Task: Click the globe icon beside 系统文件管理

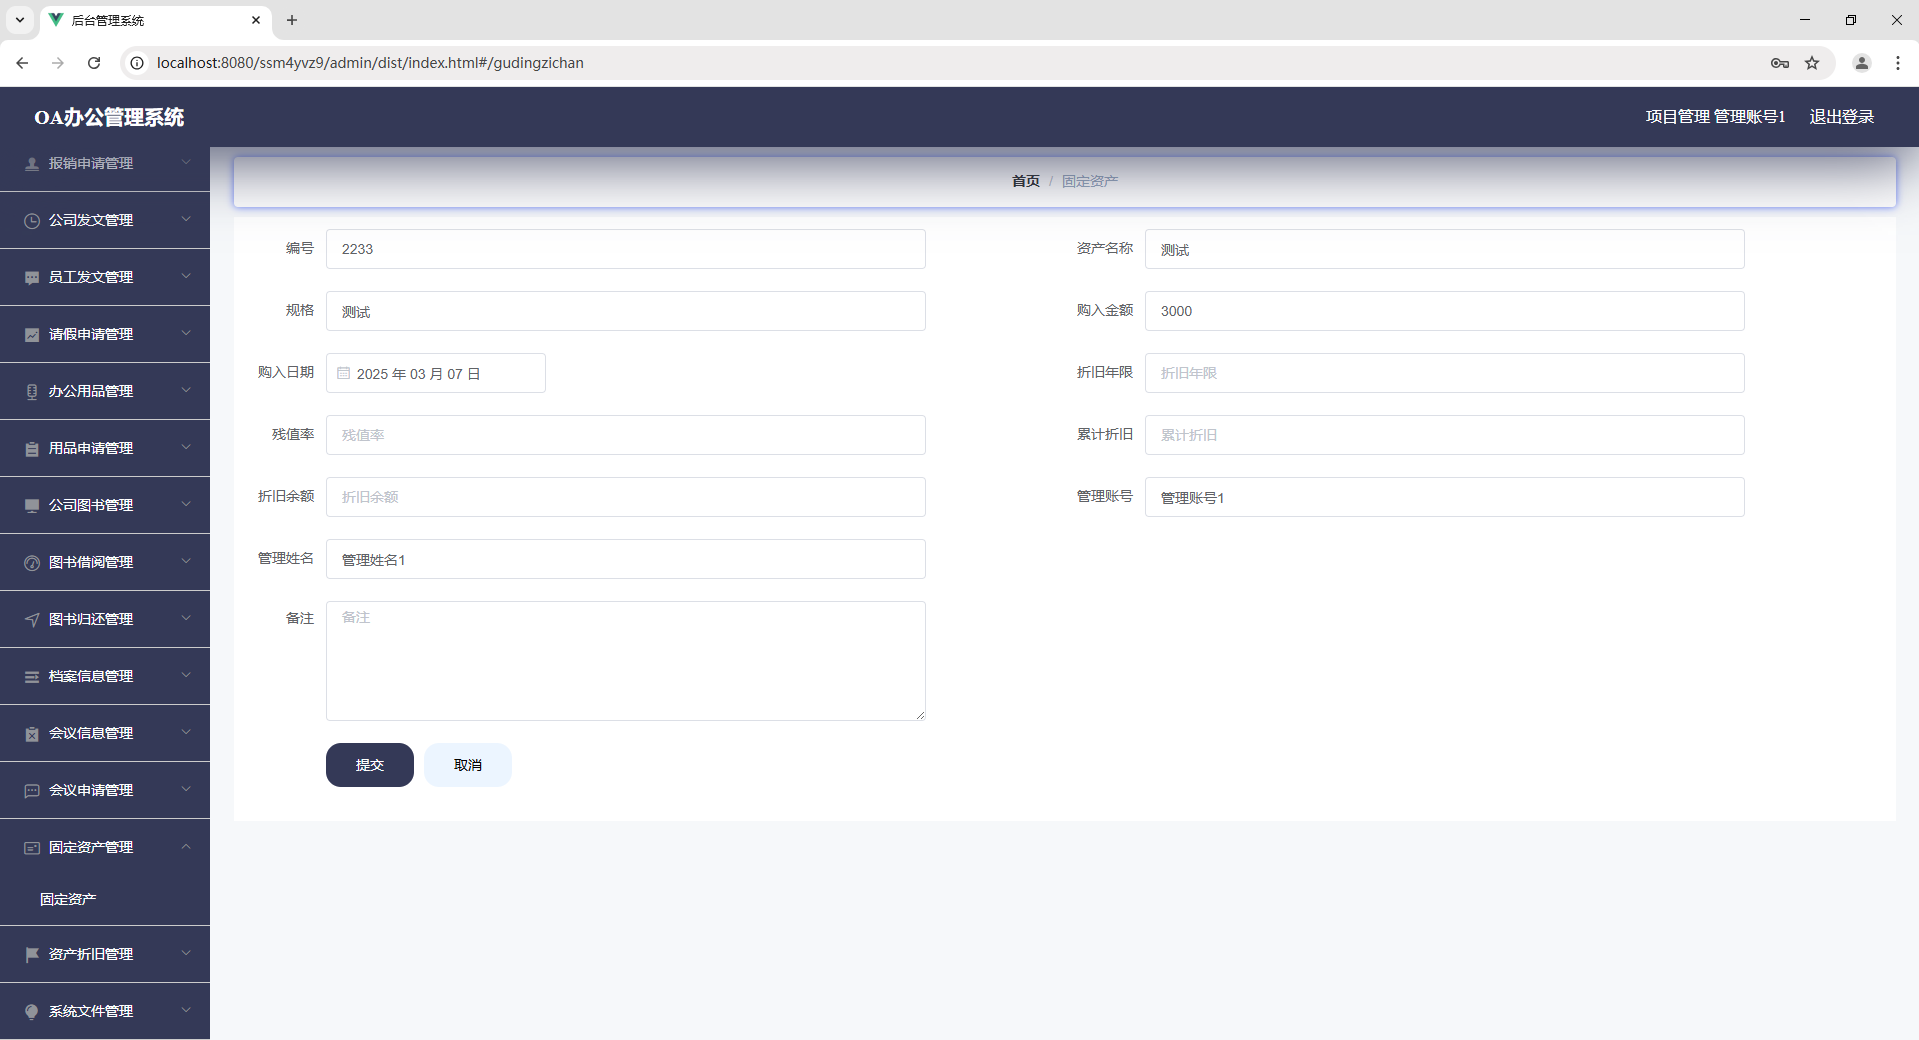Action: [31, 1011]
